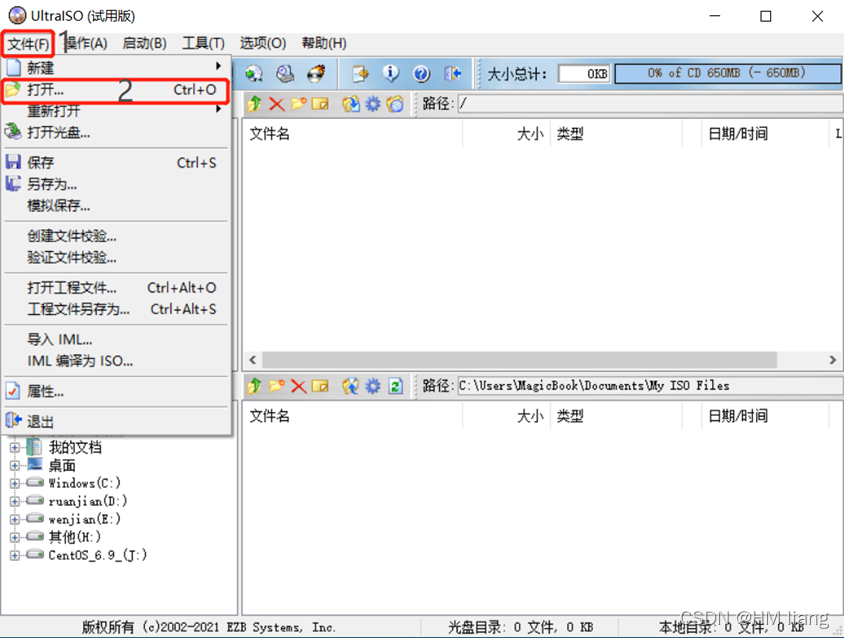Click the horizontal scrollbar in image file pane
The image size is (844, 638).
click(x=519, y=360)
